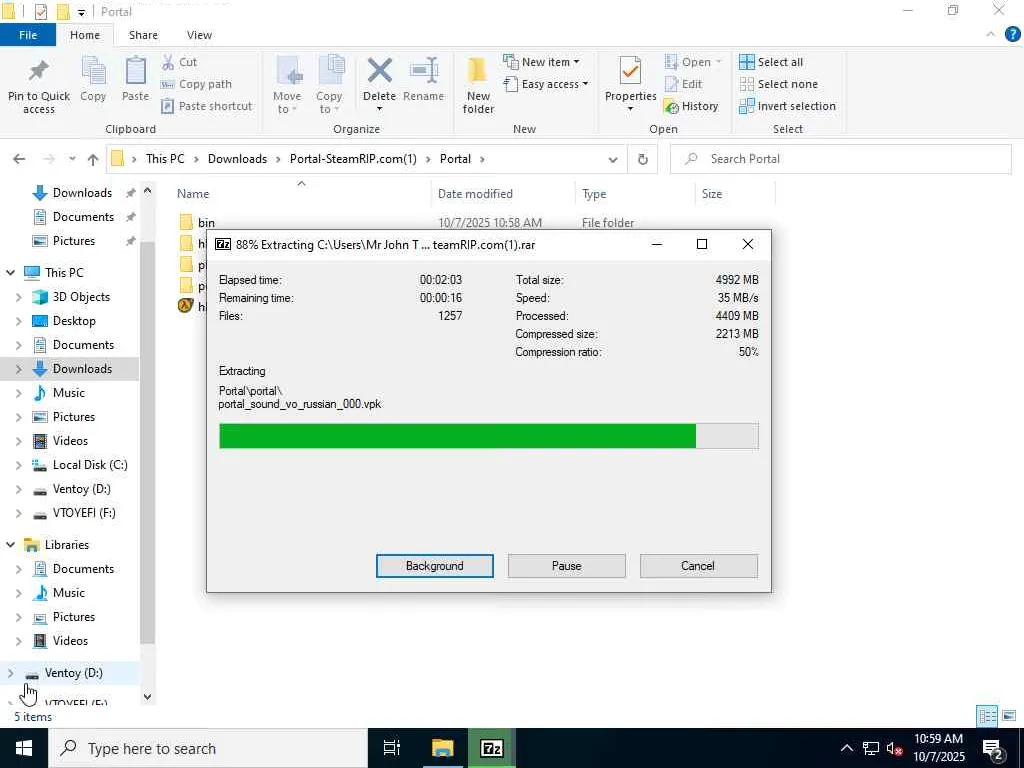Open Task View from taskbar

click(x=392, y=748)
